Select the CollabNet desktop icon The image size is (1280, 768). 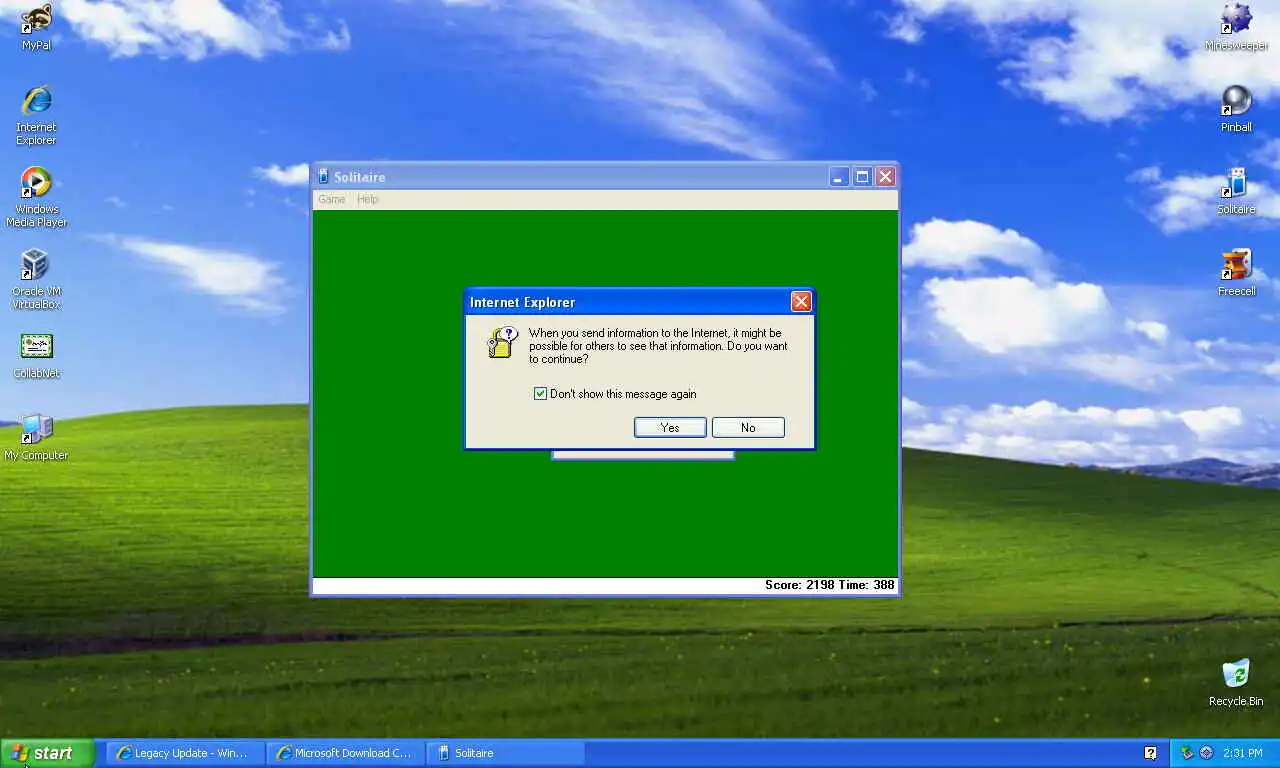(37, 355)
